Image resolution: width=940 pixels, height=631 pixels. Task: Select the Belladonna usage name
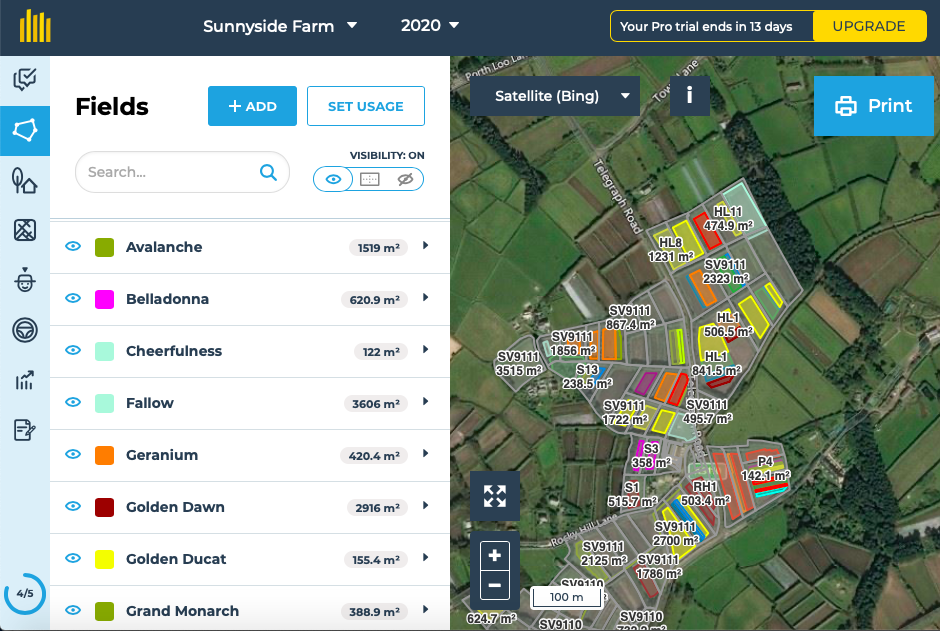(167, 299)
